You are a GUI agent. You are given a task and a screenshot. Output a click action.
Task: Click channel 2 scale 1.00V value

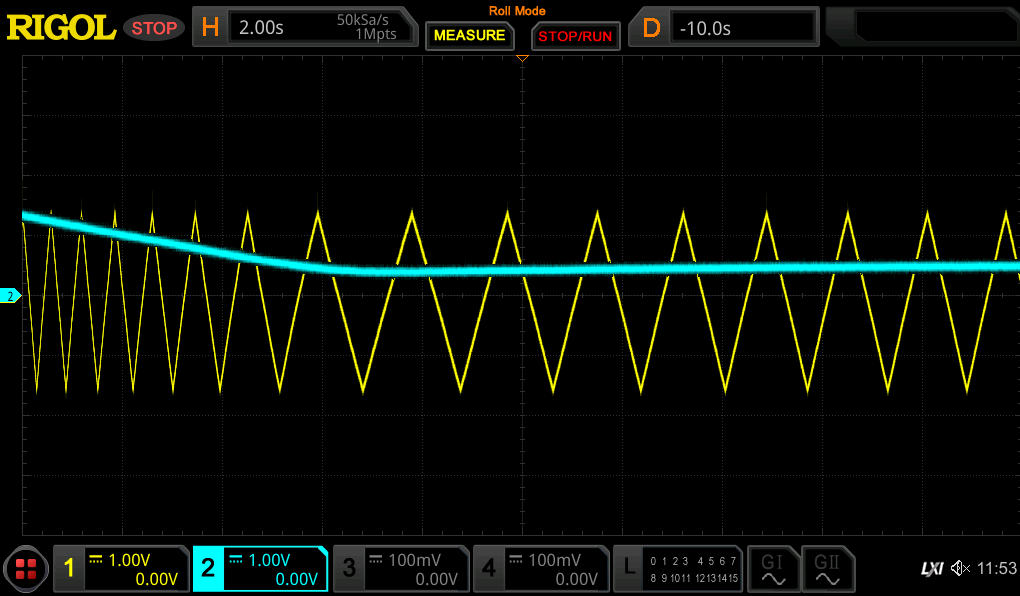pos(269,560)
